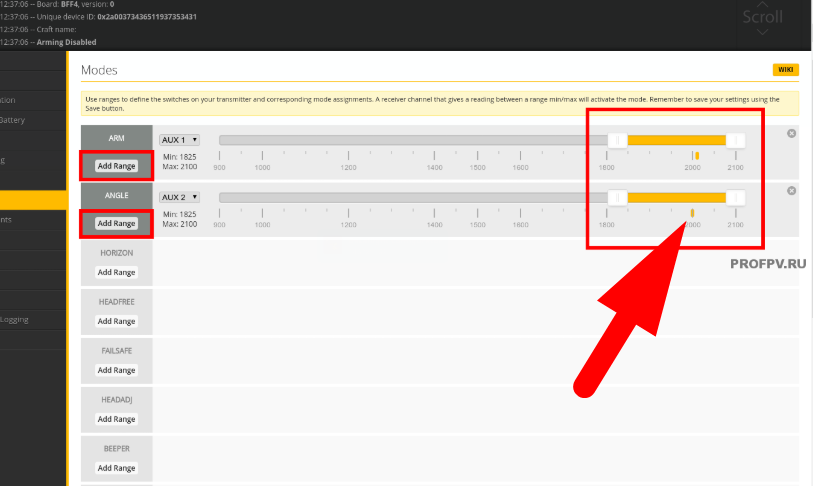The width and height of the screenshot is (813, 486).
Task: Click the Scroll down chevron in the log
Action: coord(763,32)
